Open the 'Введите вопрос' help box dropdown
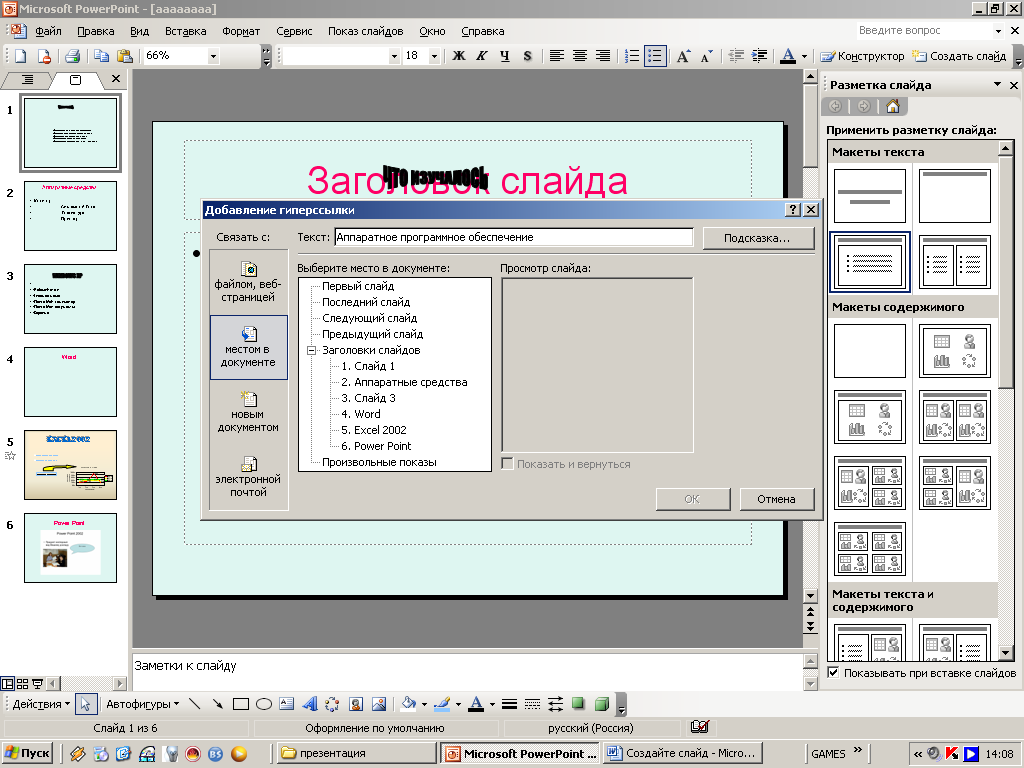Image resolution: width=1024 pixels, height=768 pixels. click(998, 31)
